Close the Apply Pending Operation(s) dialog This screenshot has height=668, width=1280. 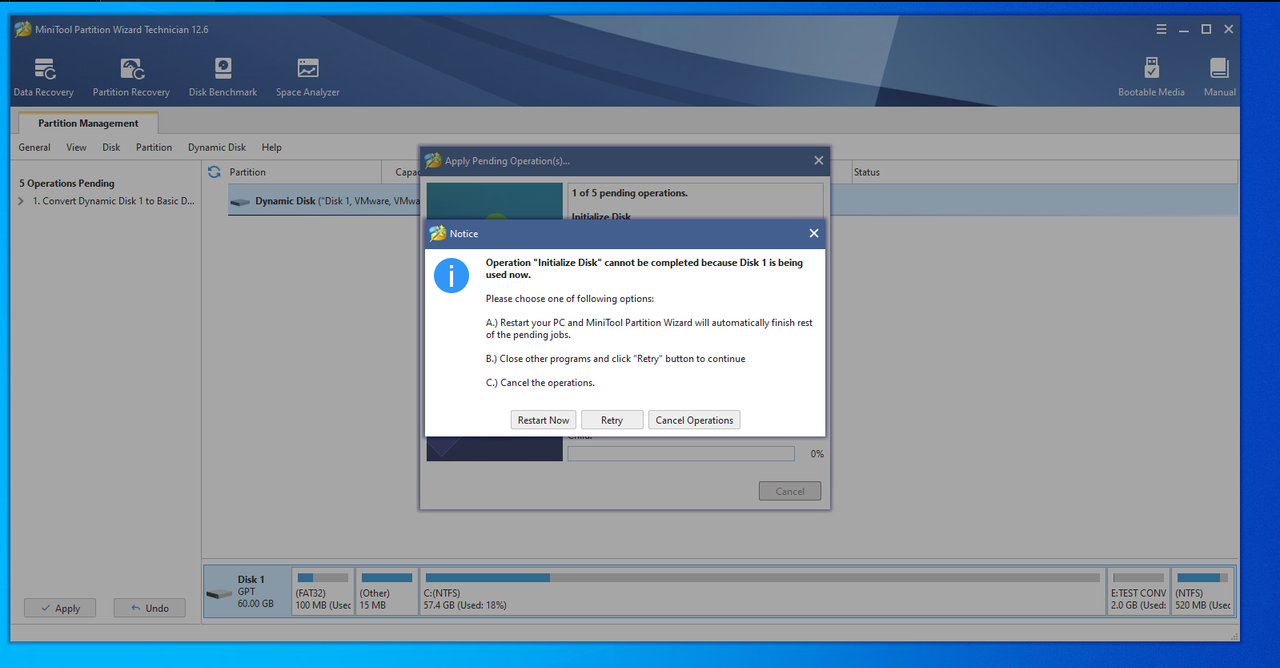pos(819,160)
